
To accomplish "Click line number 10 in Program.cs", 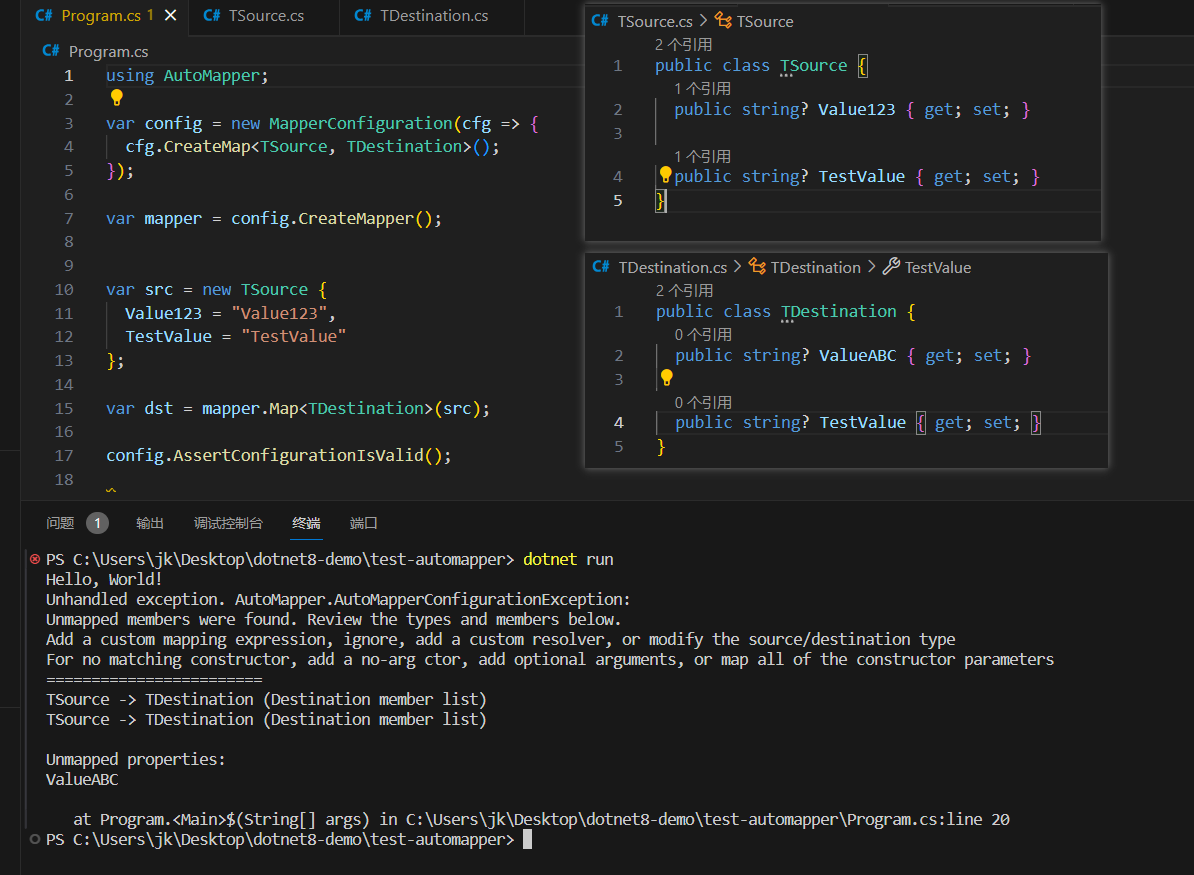I will click(64, 289).
